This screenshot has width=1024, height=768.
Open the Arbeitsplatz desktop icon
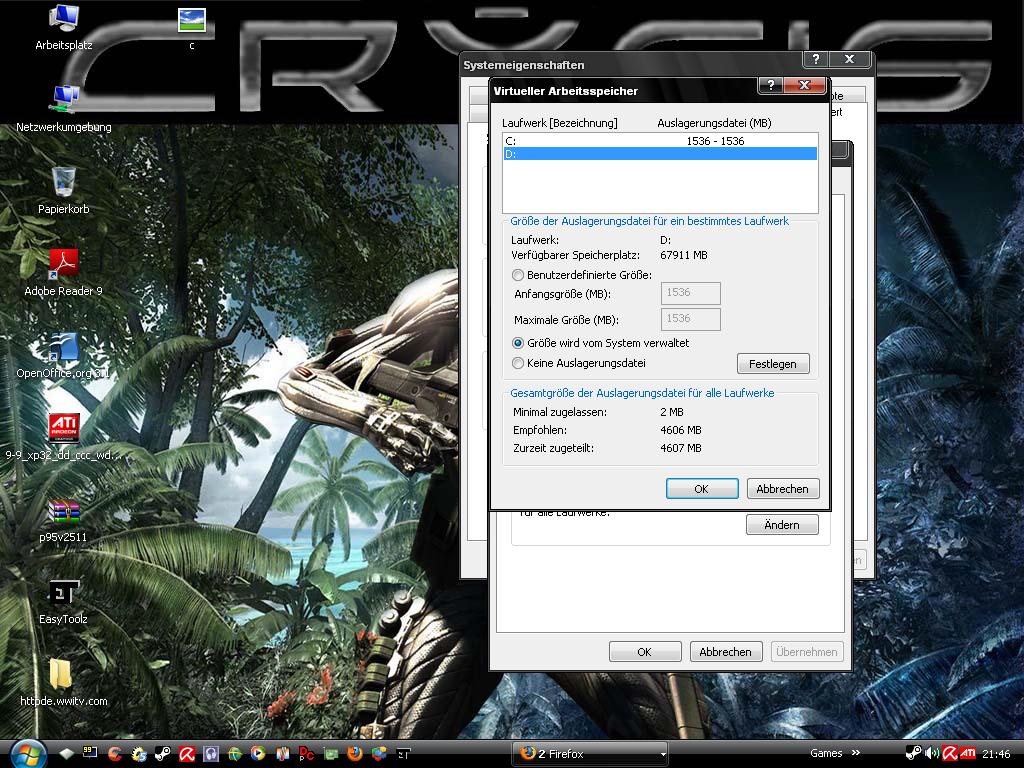[64, 27]
